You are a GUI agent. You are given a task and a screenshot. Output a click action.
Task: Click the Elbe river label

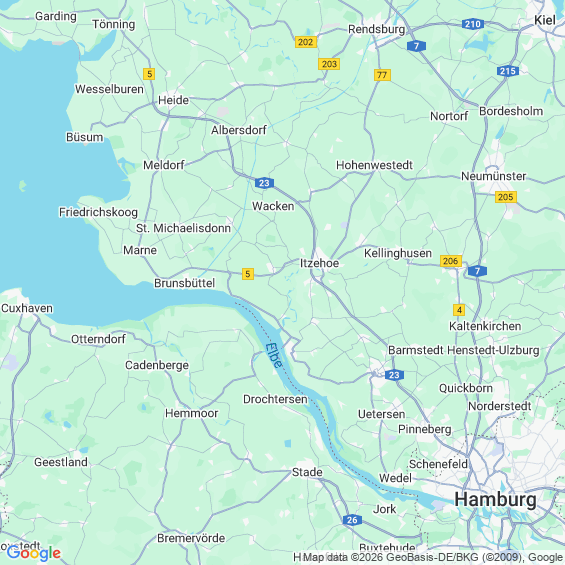click(x=274, y=355)
